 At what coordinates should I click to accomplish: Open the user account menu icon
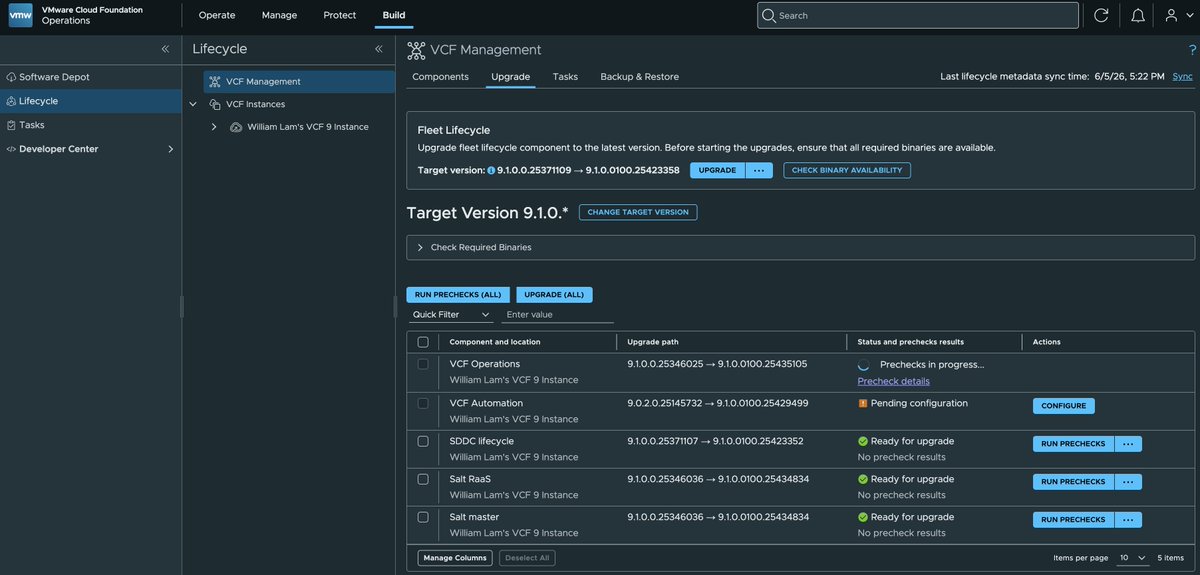(1172, 15)
